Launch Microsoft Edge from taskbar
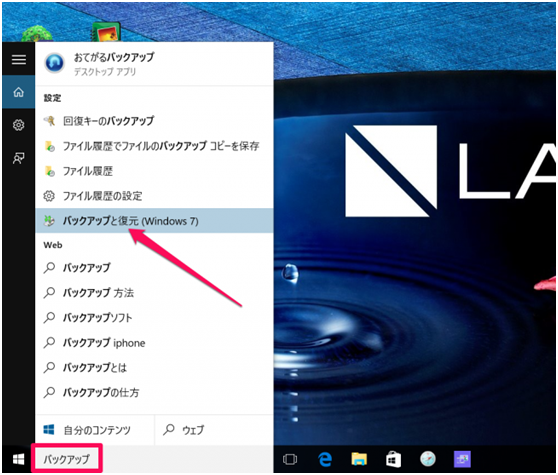 coord(325,459)
